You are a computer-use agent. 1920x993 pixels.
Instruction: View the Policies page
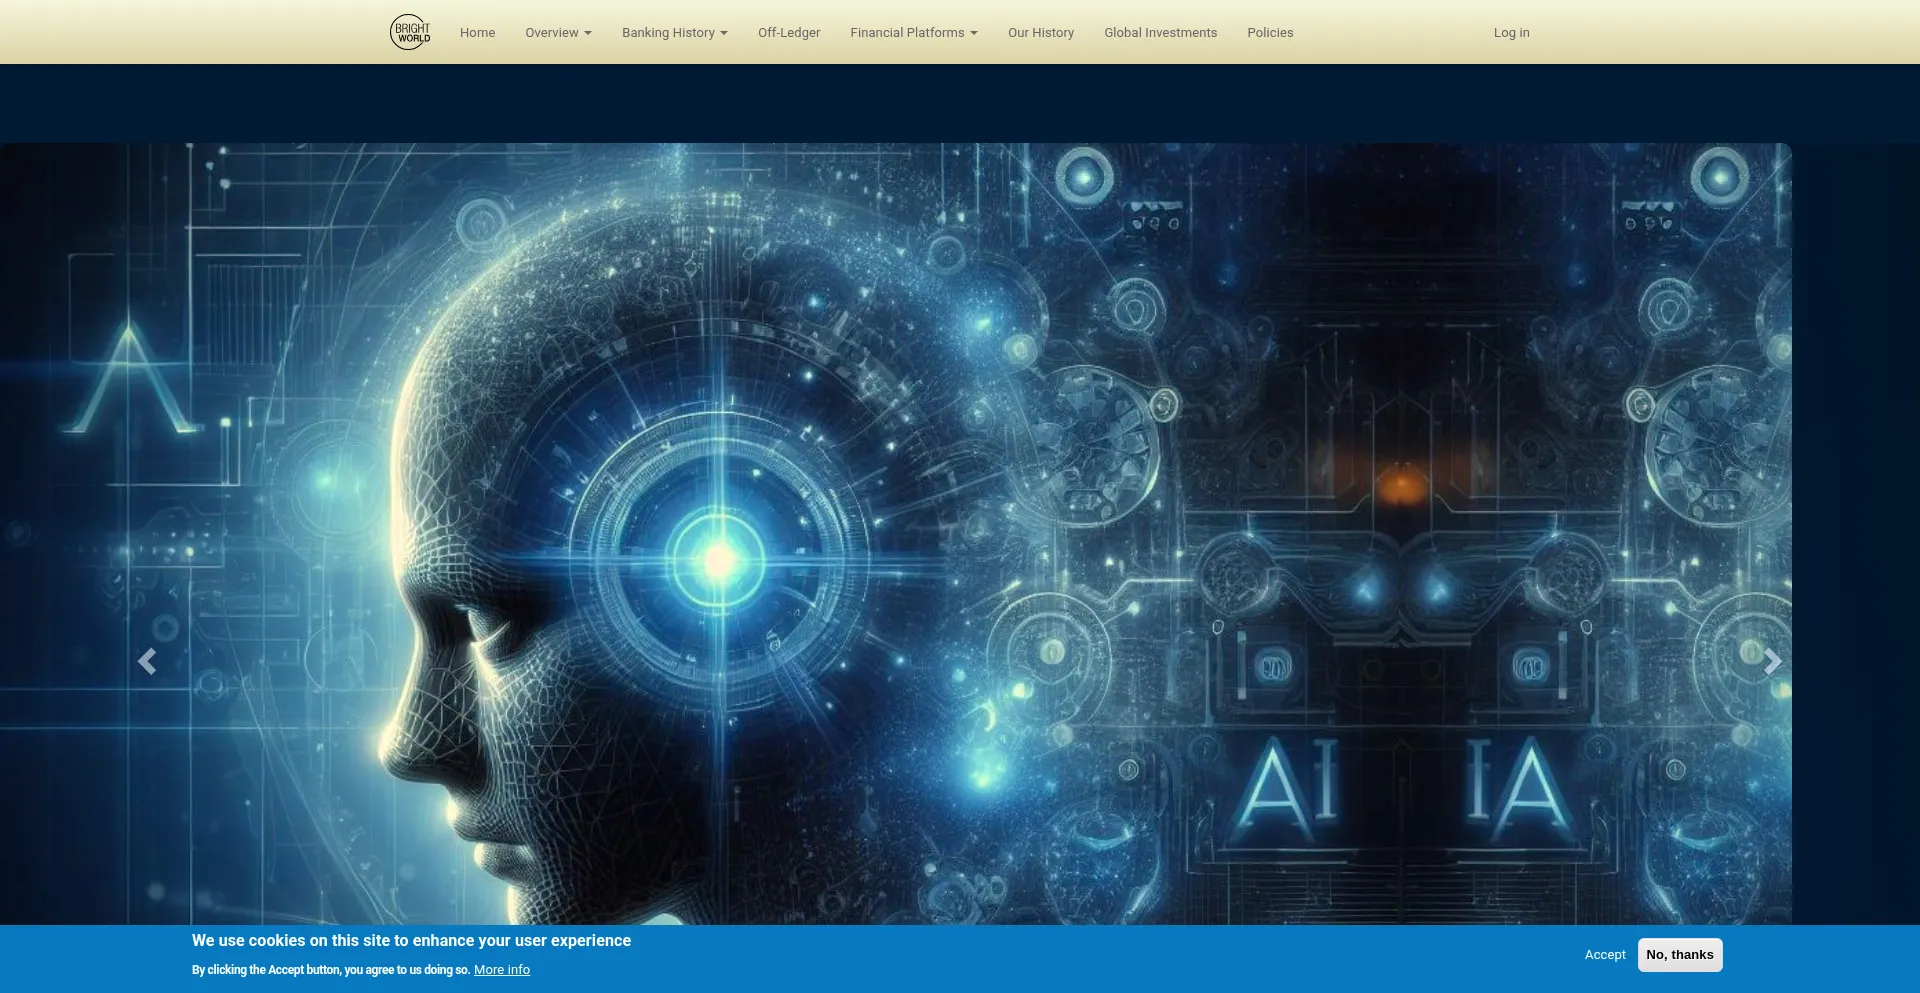1270,33
